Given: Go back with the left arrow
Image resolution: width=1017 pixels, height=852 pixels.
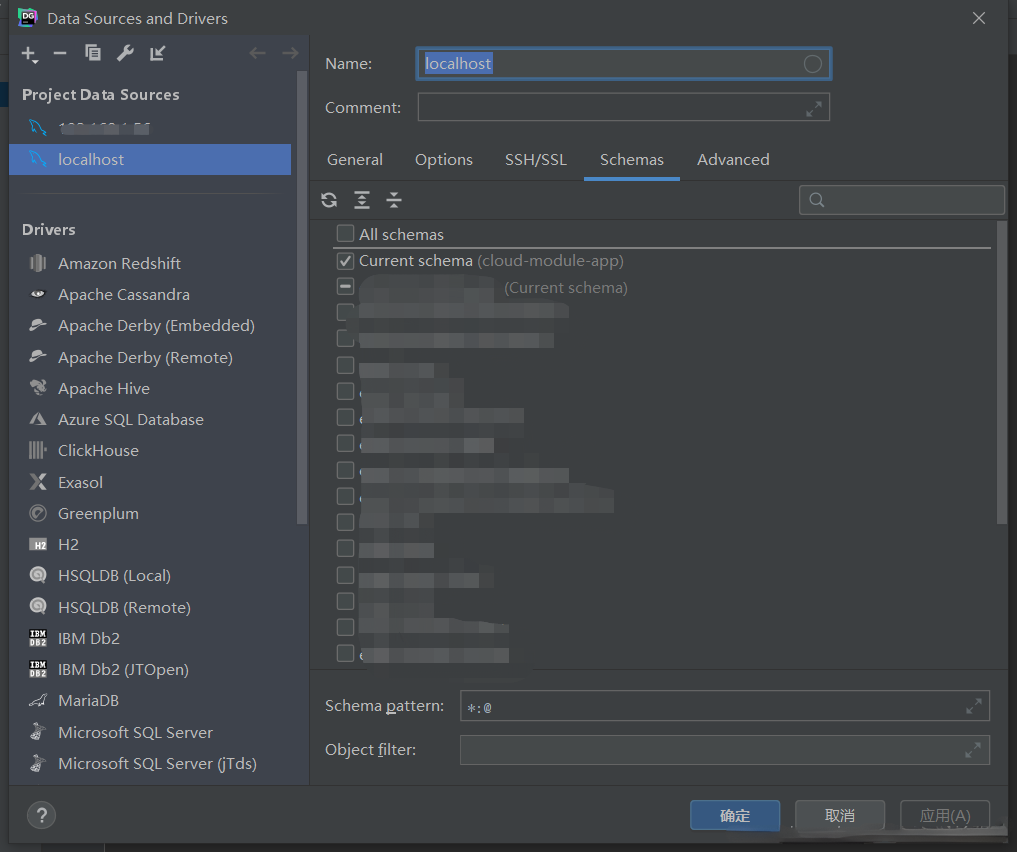Looking at the screenshot, I should (257, 53).
